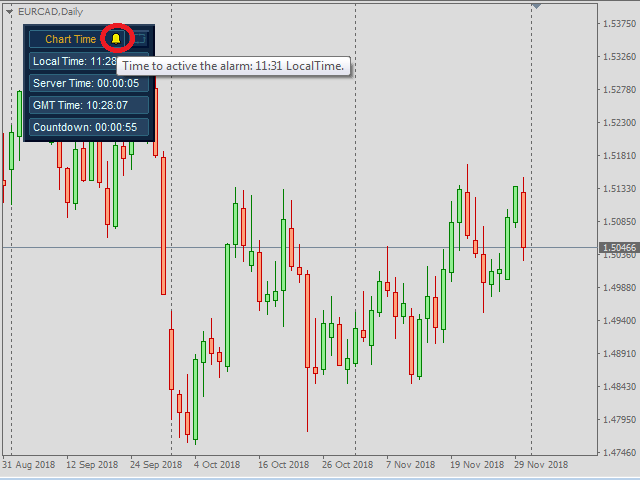Screen dimensions: 640x480
Task: Select the Local Time row
Action: pyautogui.click(x=89, y=61)
